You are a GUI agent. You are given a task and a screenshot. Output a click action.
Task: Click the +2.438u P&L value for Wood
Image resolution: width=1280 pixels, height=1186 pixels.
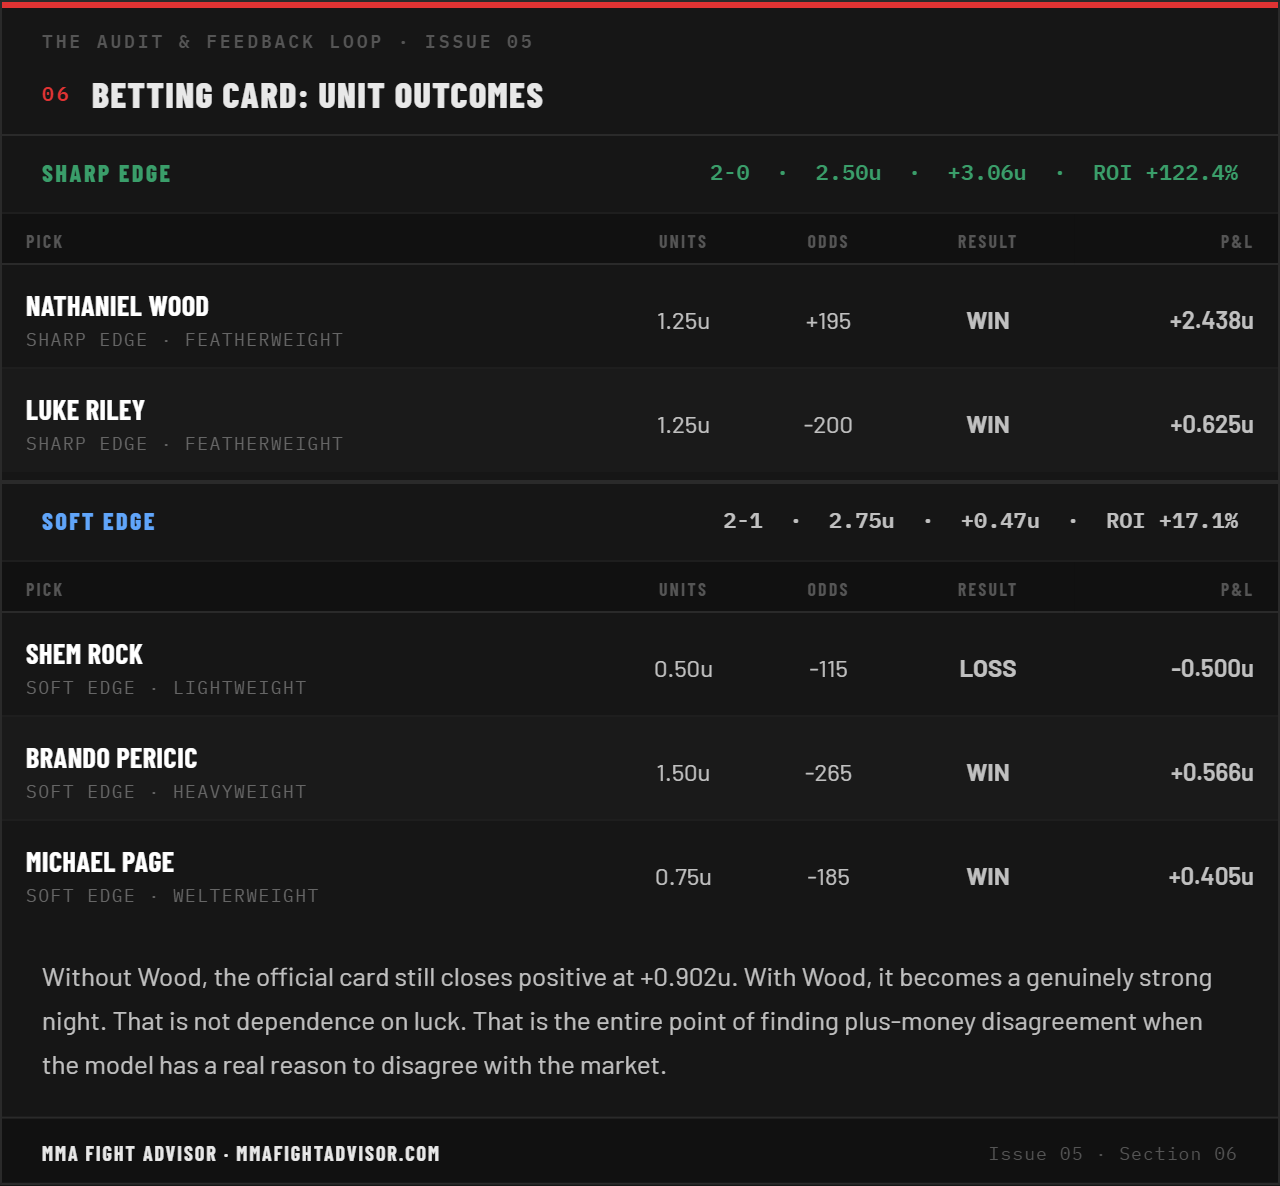1211,321
